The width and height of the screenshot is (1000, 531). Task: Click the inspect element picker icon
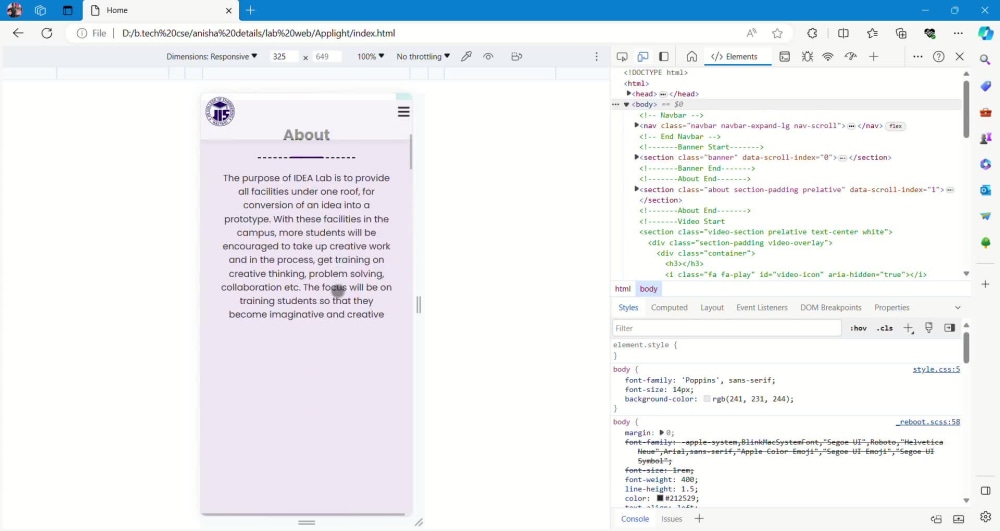(x=622, y=57)
